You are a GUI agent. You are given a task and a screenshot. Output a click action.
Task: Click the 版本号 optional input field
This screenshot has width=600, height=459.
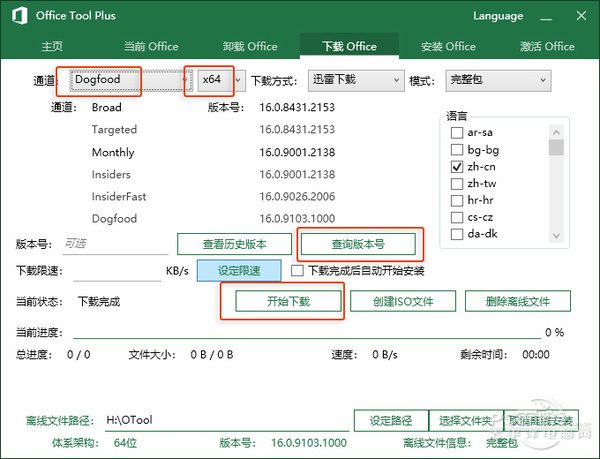(x=115, y=244)
